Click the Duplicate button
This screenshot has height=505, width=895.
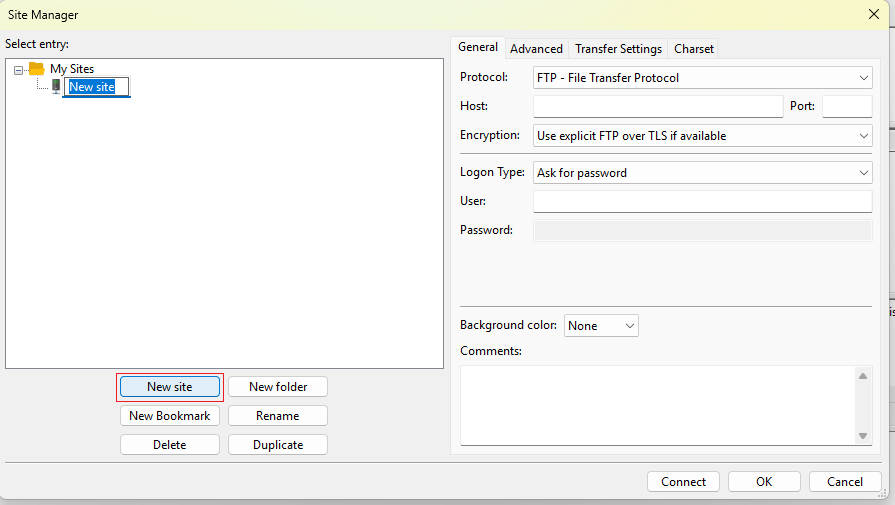(278, 445)
